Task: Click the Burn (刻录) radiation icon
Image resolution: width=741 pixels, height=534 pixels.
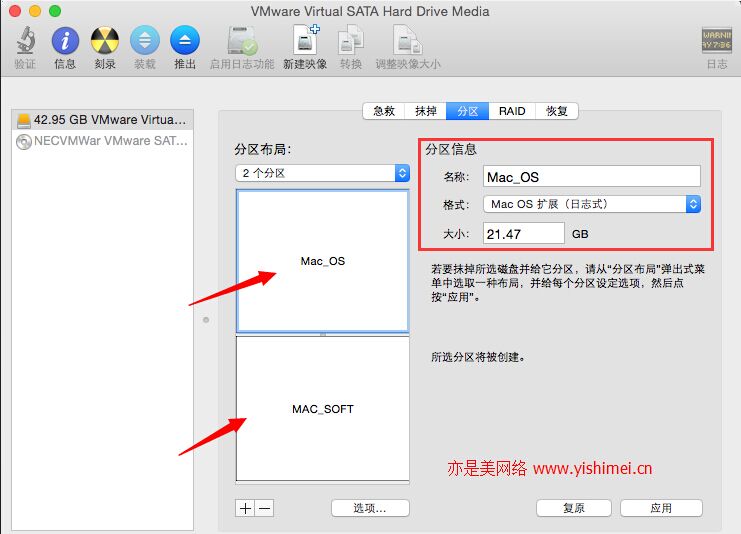Action: (x=104, y=41)
